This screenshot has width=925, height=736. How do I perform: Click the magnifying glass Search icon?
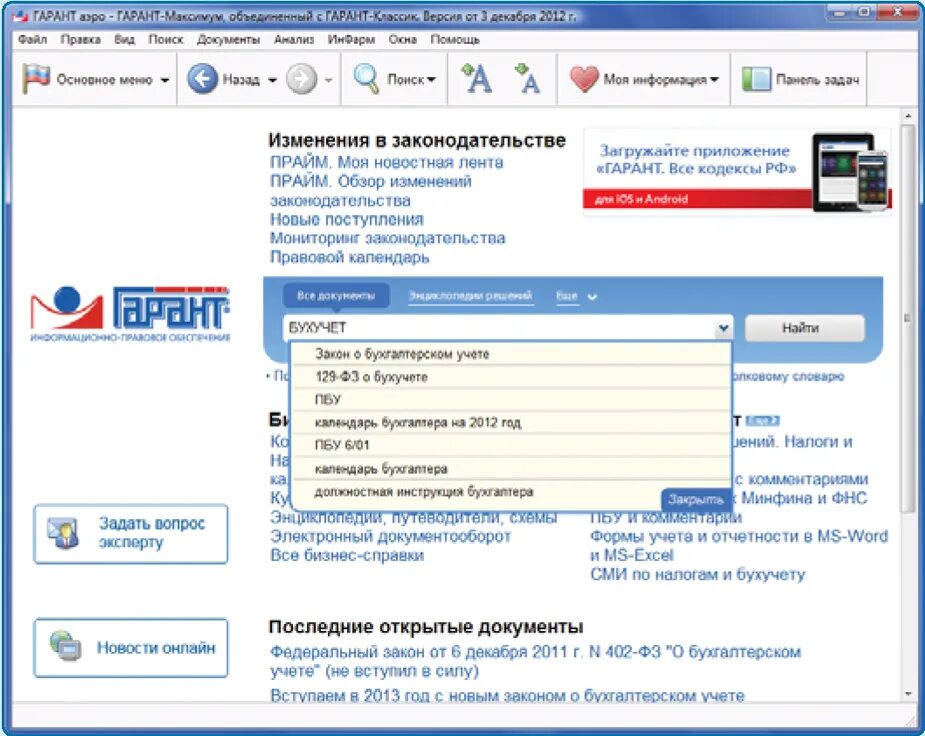[x=366, y=78]
